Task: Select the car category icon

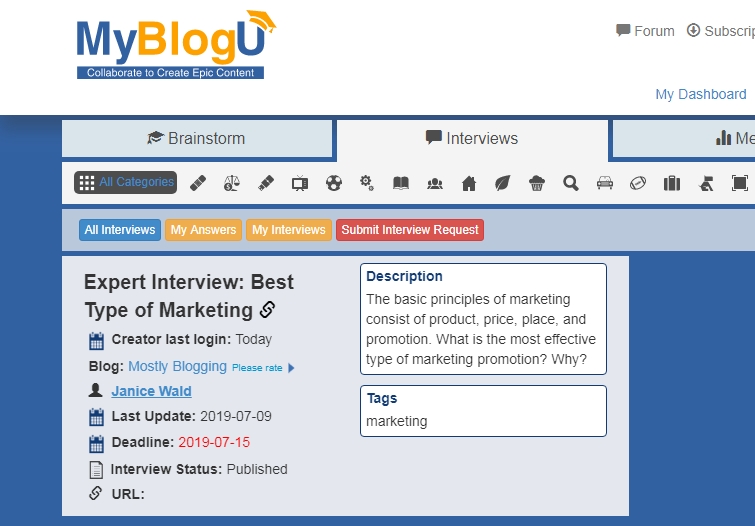Action: 605,183
